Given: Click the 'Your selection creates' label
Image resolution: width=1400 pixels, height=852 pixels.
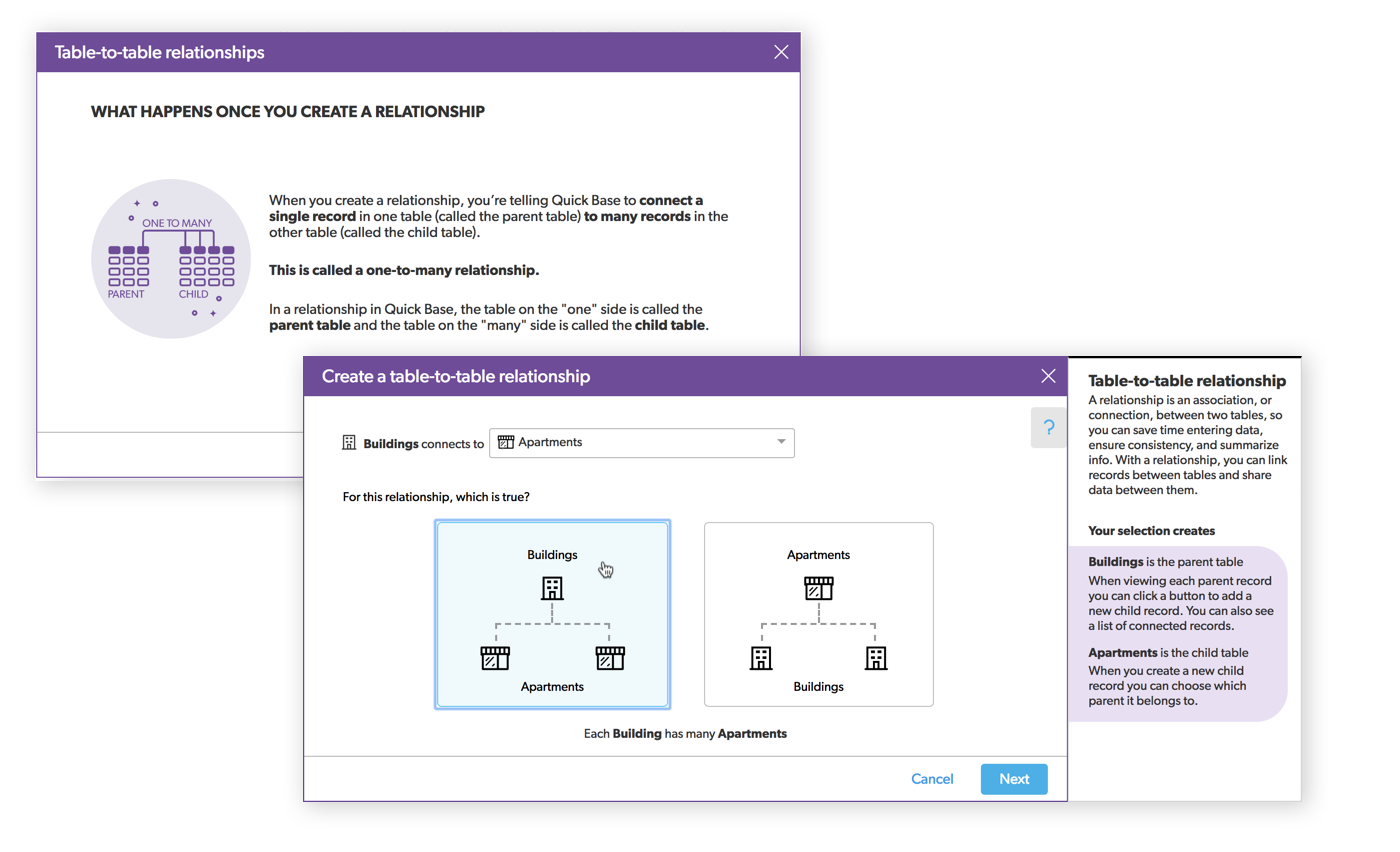Looking at the screenshot, I should tap(1151, 531).
